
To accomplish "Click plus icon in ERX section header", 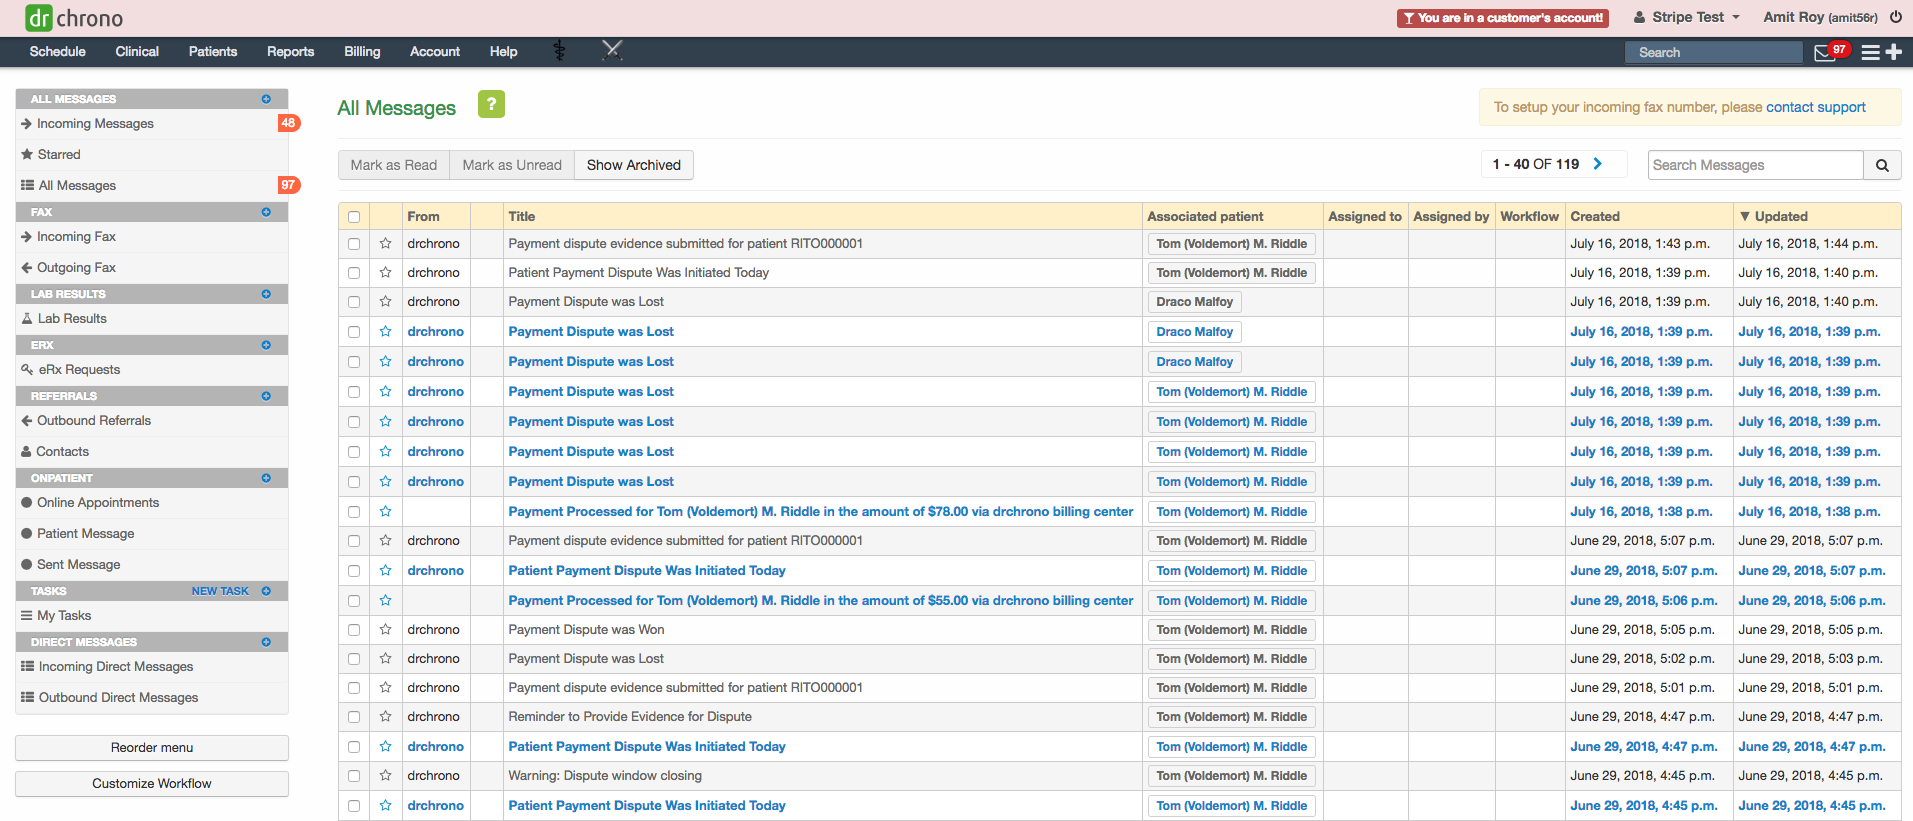I will pyautogui.click(x=266, y=345).
